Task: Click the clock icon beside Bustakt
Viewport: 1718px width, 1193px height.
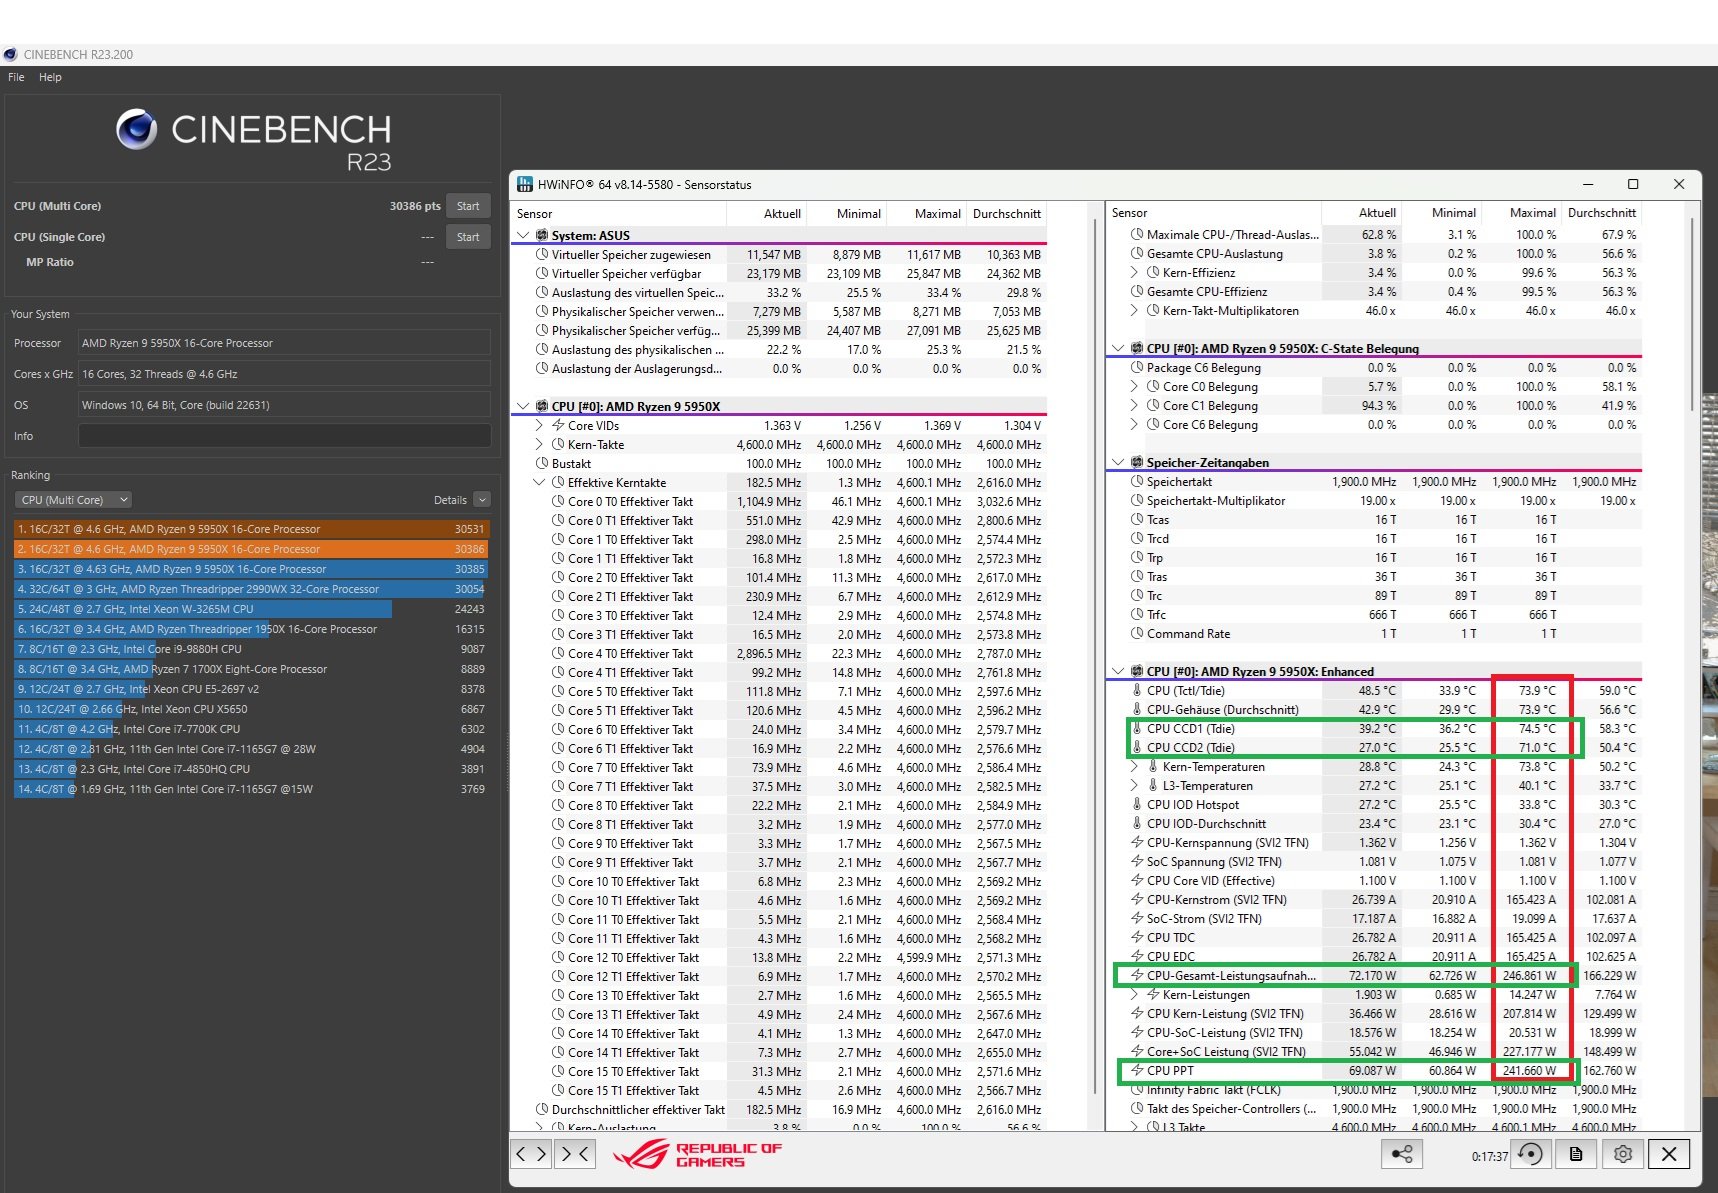Action: point(542,464)
